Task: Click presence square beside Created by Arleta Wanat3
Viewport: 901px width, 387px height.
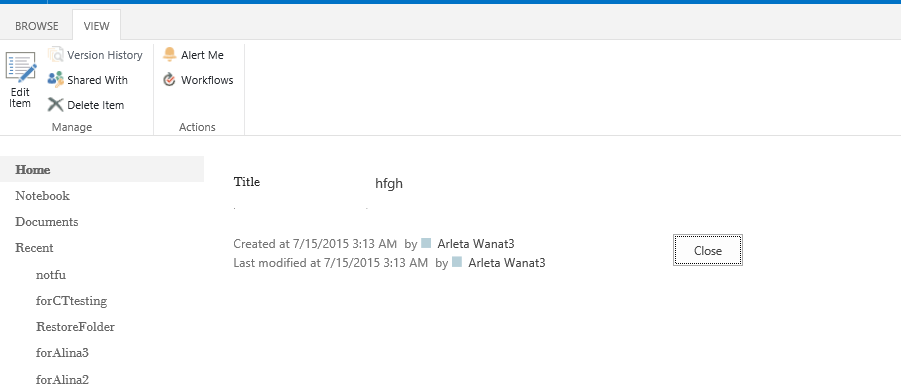Action: click(x=426, y=243)
